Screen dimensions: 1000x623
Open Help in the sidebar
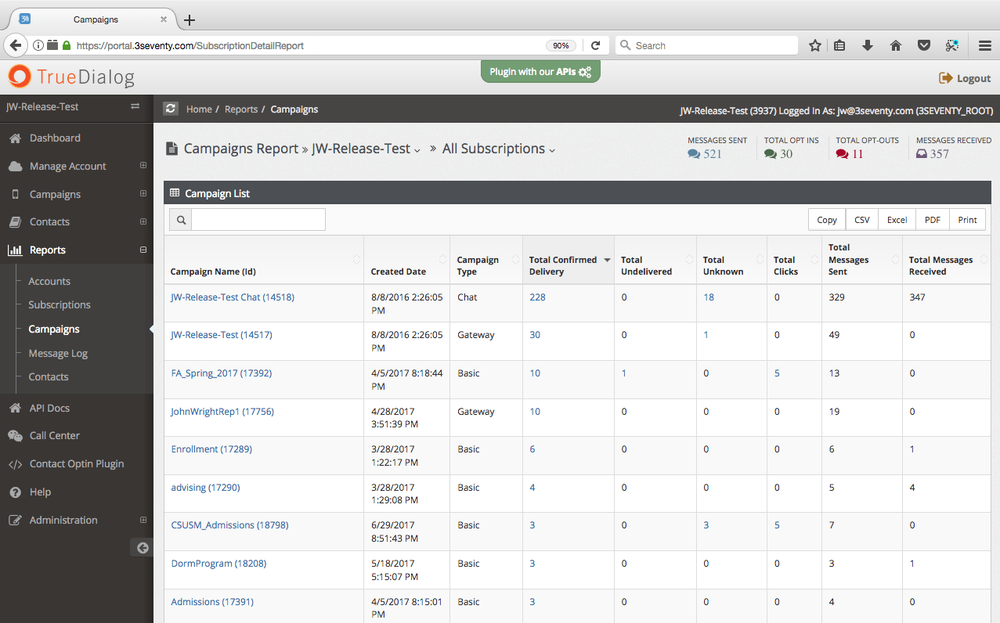click(x=40, y=492)
